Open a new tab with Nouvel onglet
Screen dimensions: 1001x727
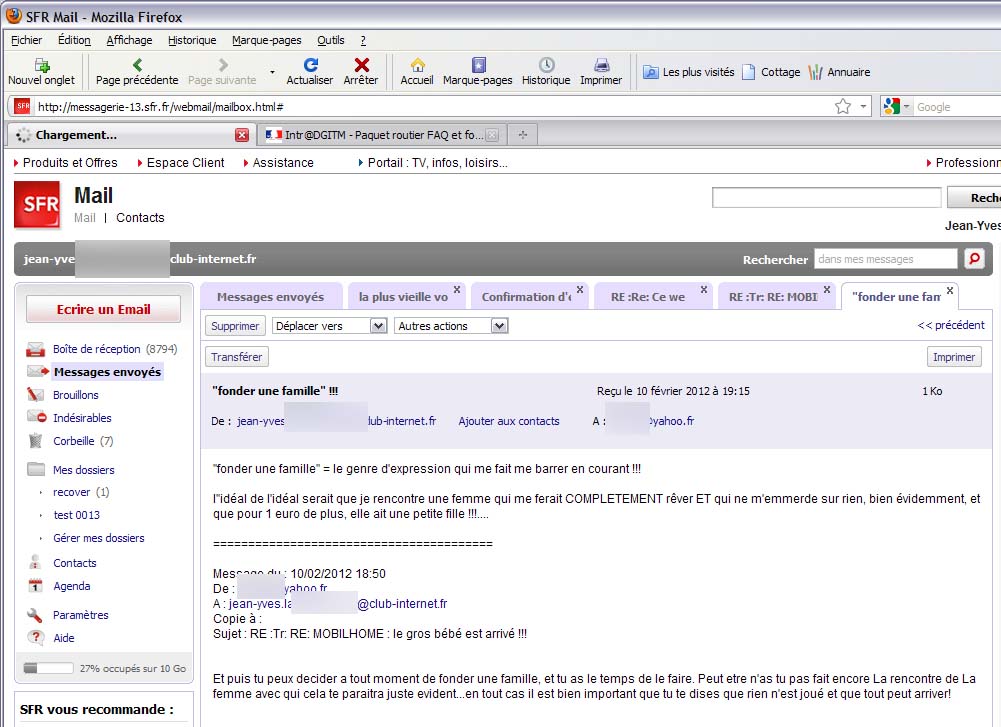41,71
